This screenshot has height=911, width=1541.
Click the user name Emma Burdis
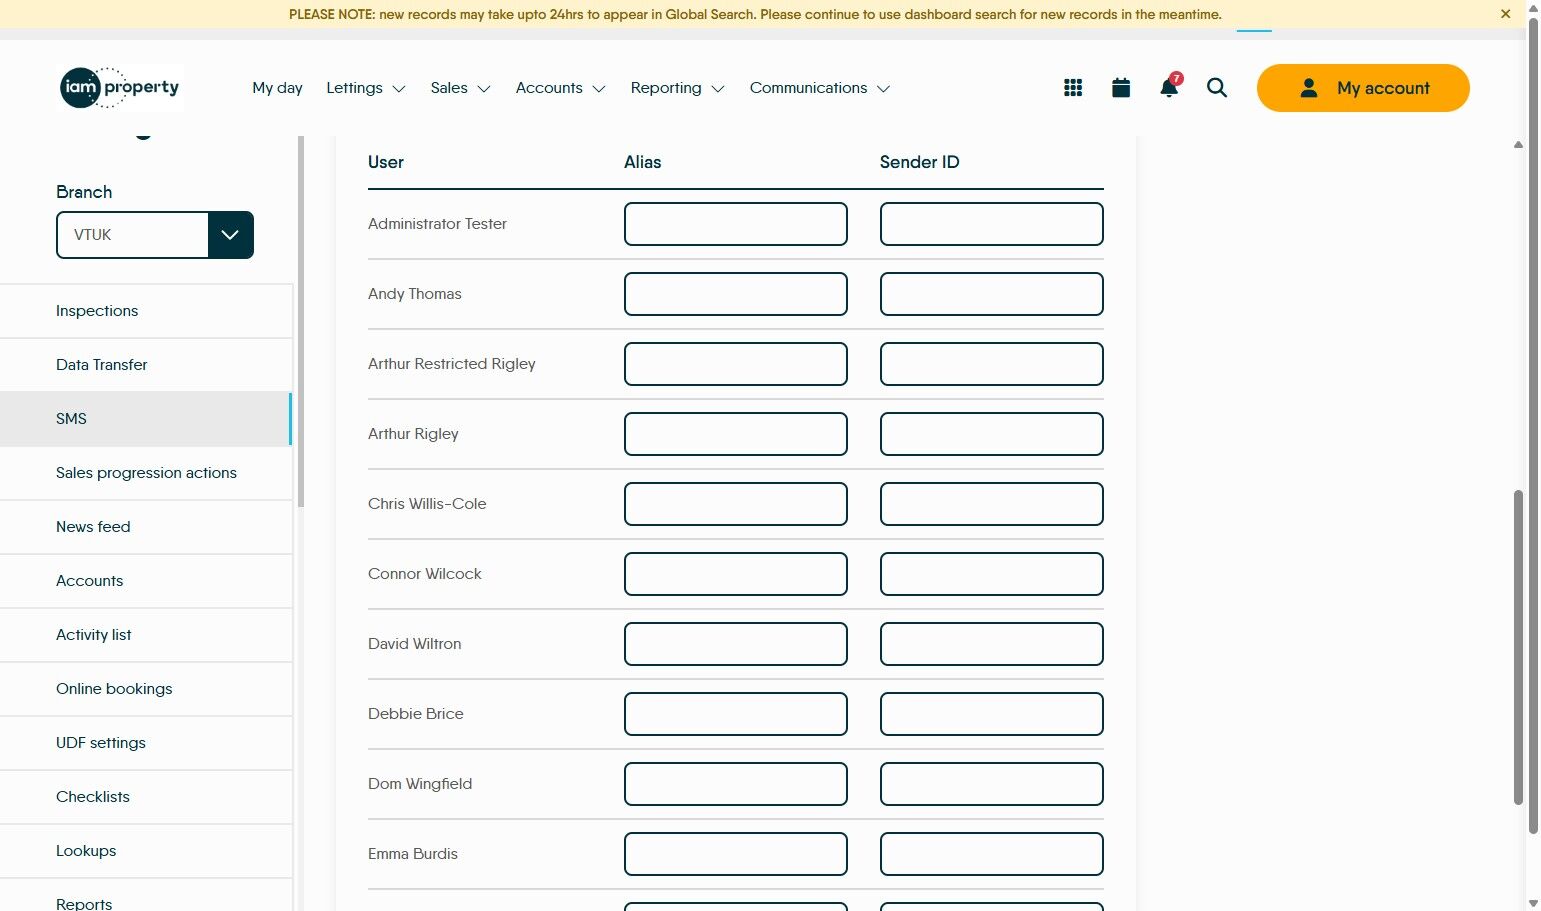[413, 854]
